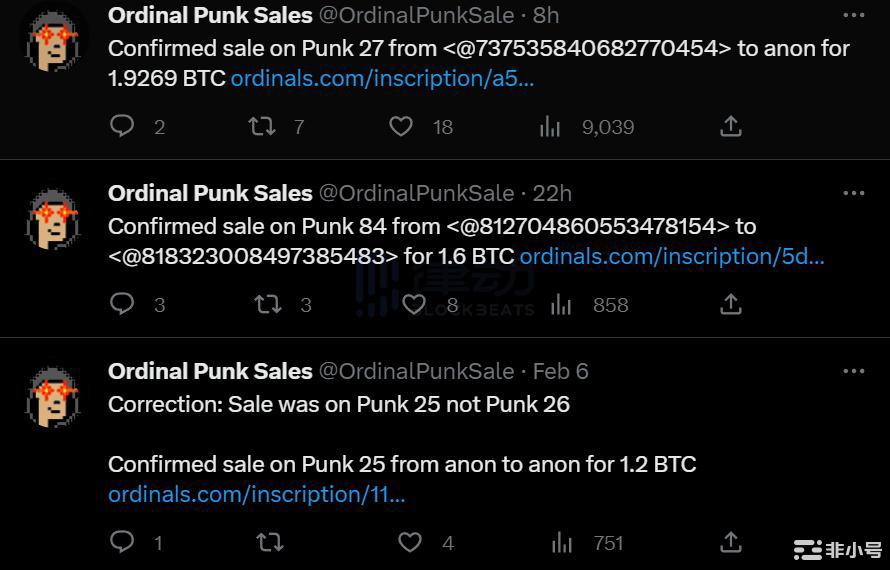
Task: Open more options on Punk 25 tweet
Action: point(853,371)
